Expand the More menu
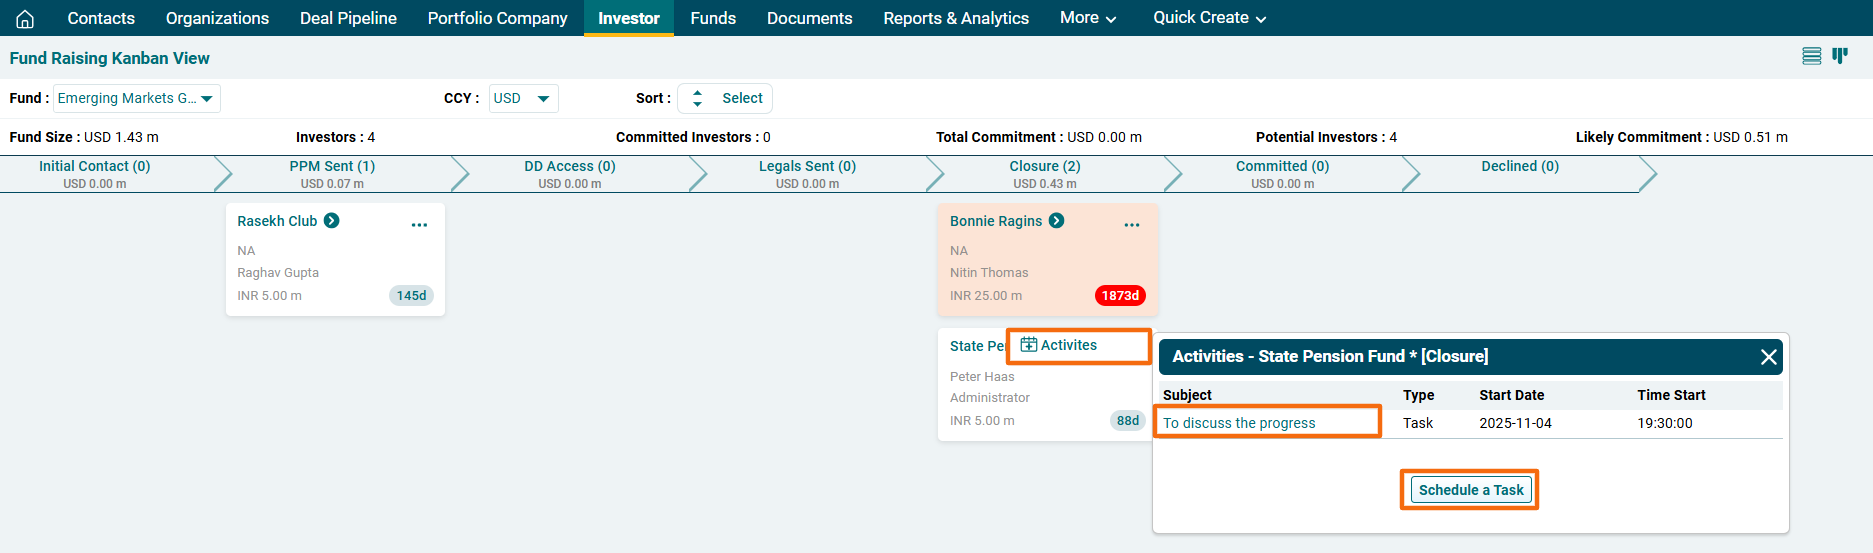The width and height of the screenshot is (1873, 553). [1088, 18]
